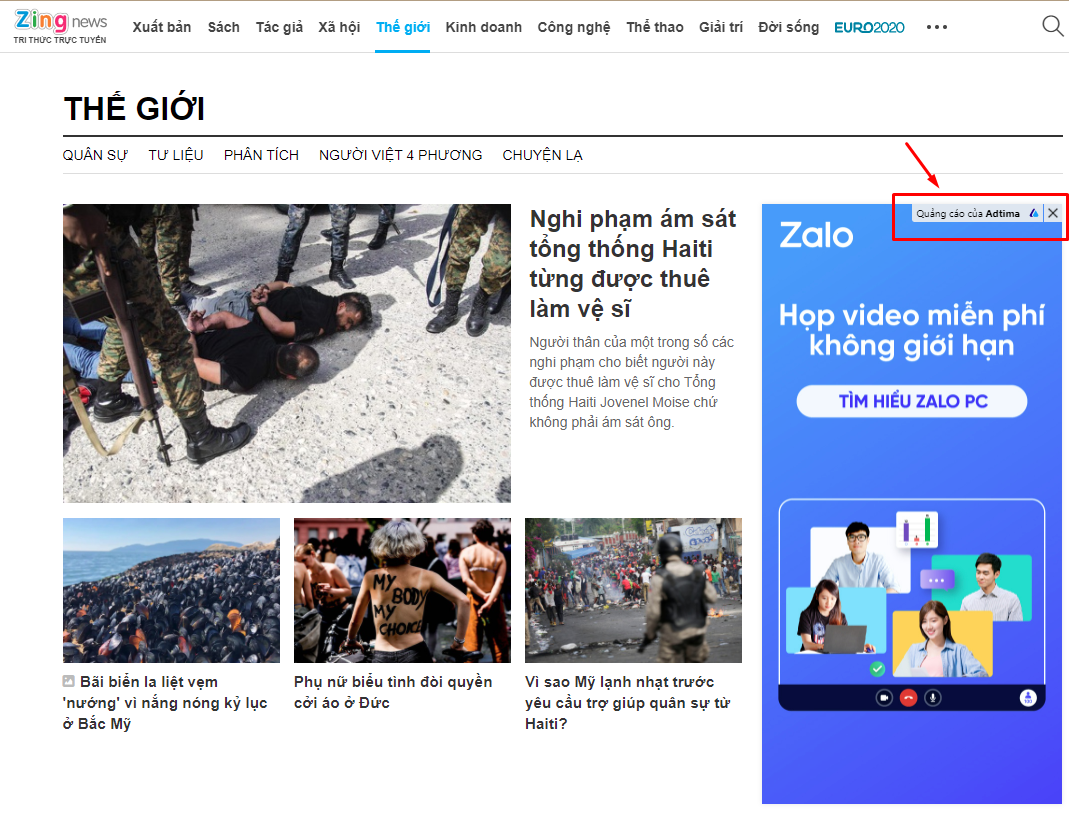Click the Zing news logo
The width and height of the screenshot is (1069, 816).
pos(60,27)
